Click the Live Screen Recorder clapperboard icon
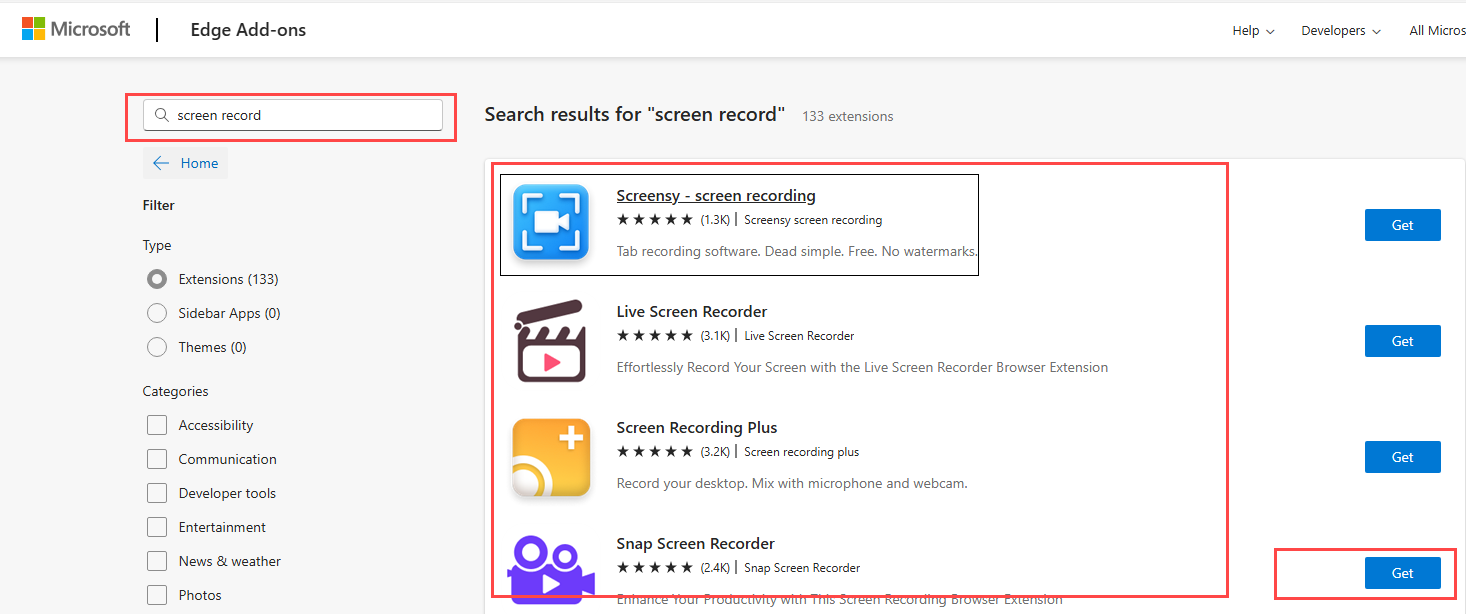This screenshot has width=1466, height=614. coord(549,340)
